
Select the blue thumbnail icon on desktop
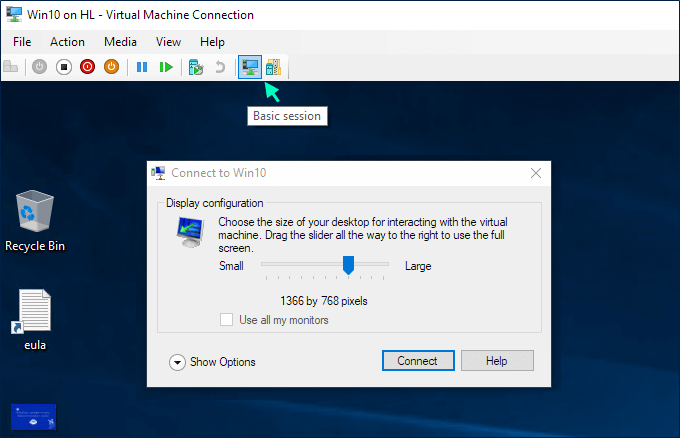pos(33,417)
